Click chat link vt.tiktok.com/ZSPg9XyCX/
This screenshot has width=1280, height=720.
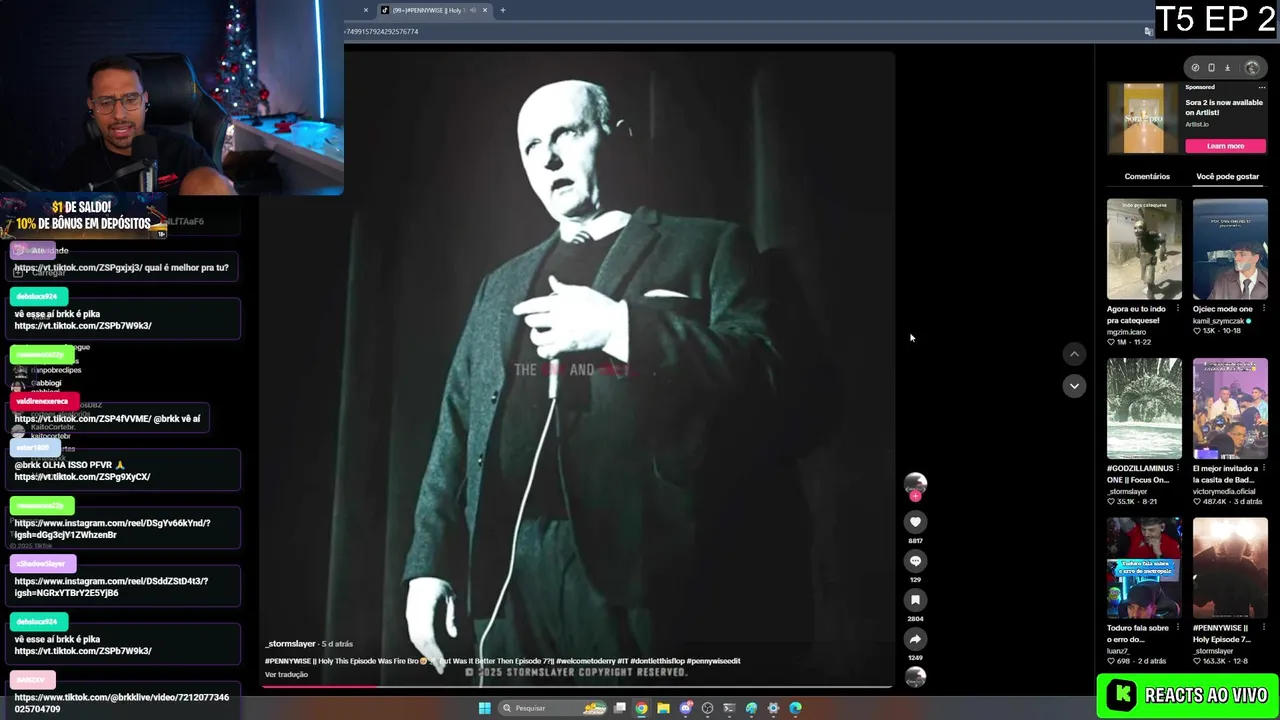(82, 477)
